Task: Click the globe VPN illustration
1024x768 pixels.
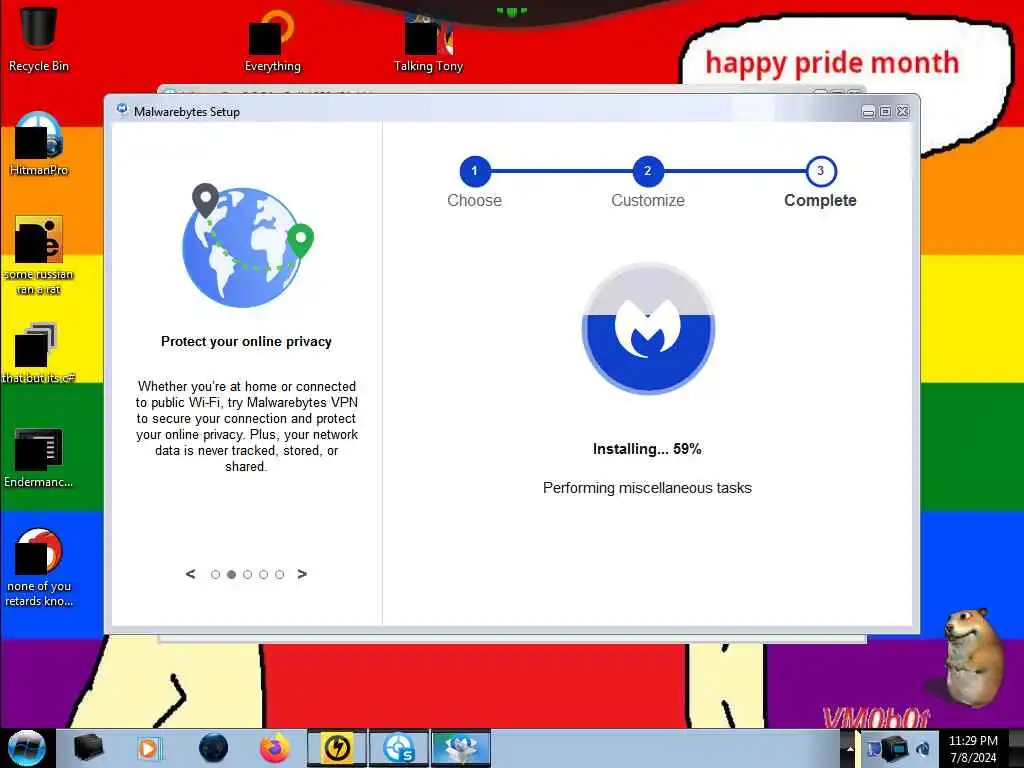Action: point(247,245)
